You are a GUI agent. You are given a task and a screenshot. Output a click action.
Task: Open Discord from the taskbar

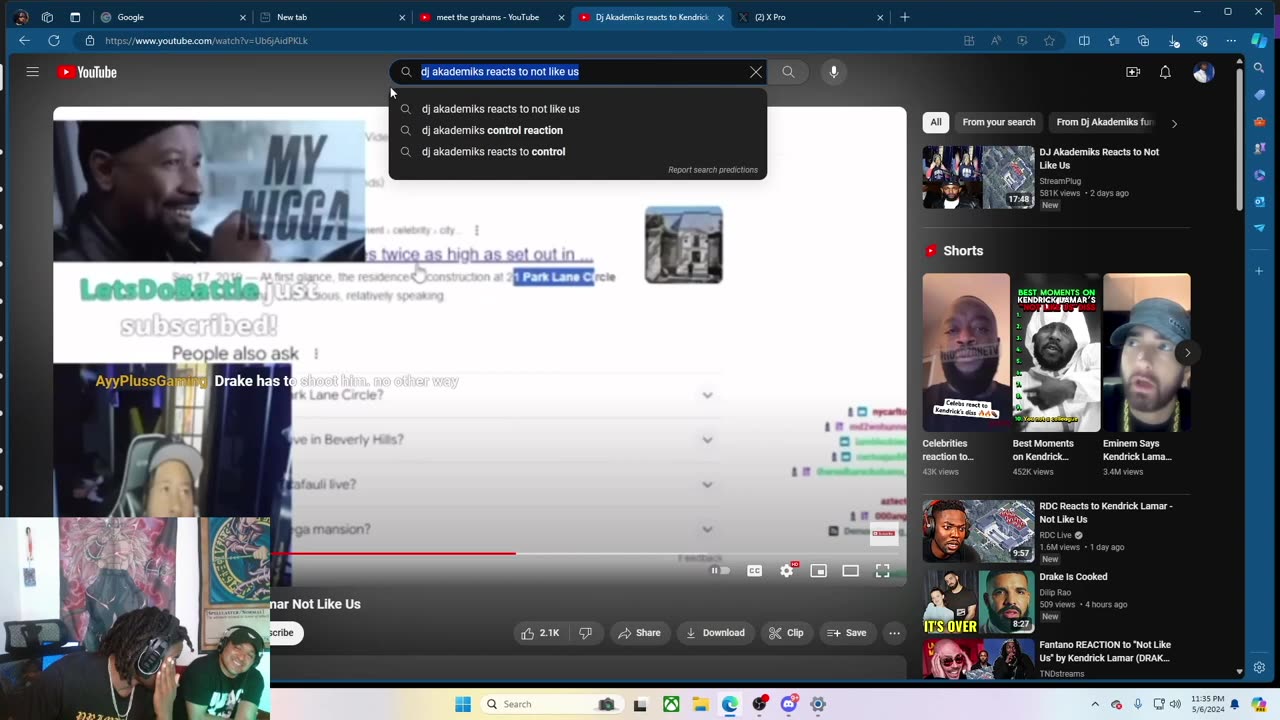click(x=789, y=704)
